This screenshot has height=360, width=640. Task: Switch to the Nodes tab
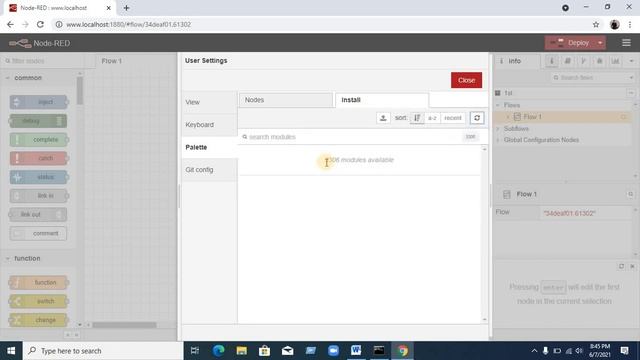tap(286, 100)
